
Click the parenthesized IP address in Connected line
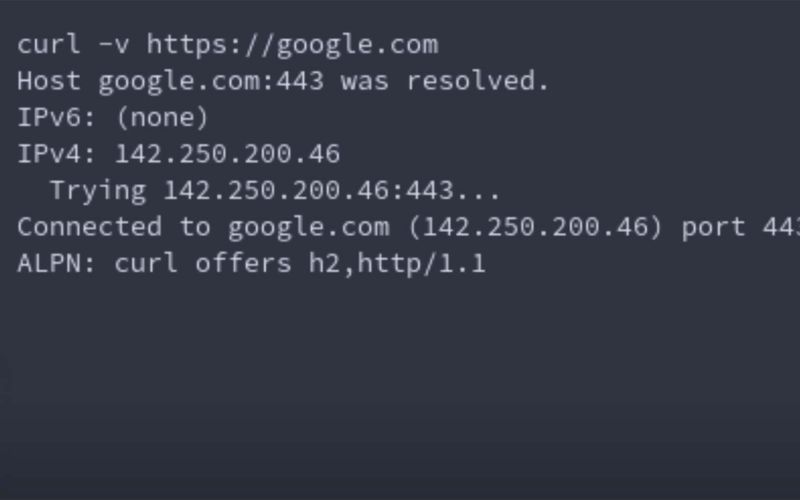pos(535,227)
